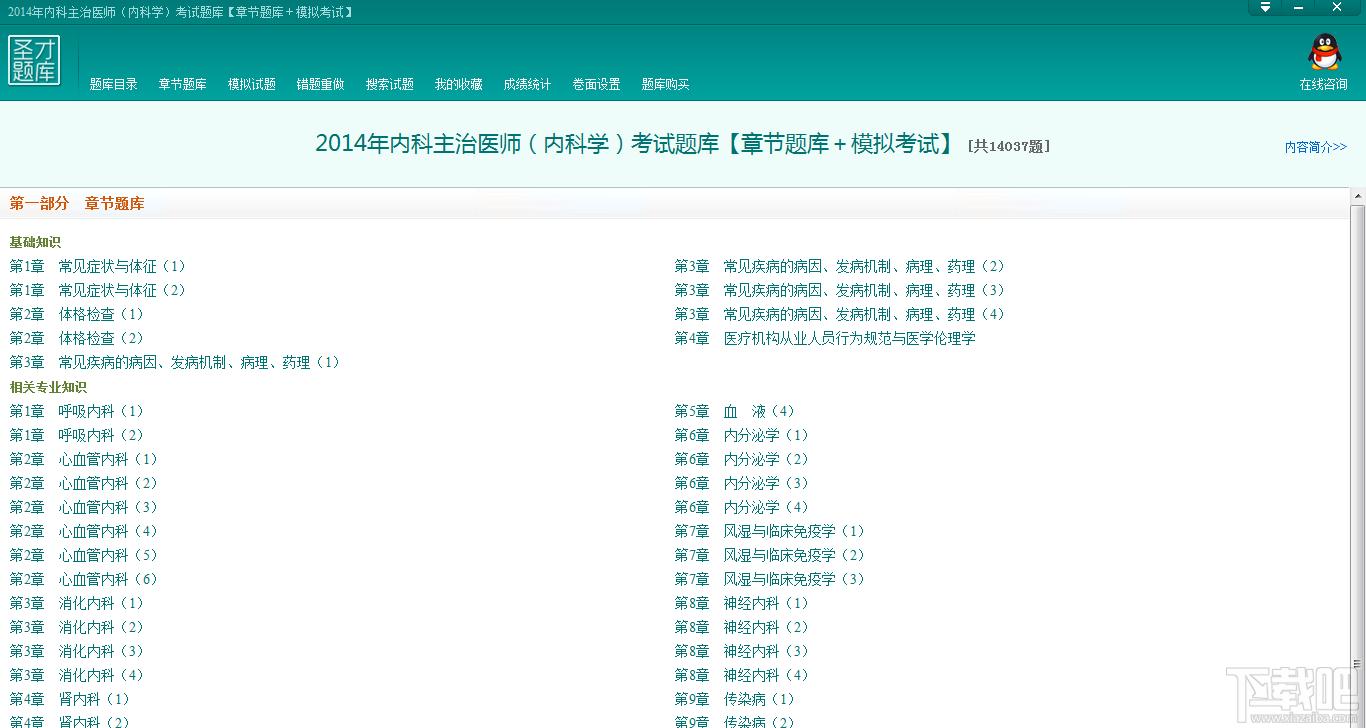1366x728 pixels.
Task: Open 第1章 常见症状与体征（1）
Action: [x=98, y=266]
